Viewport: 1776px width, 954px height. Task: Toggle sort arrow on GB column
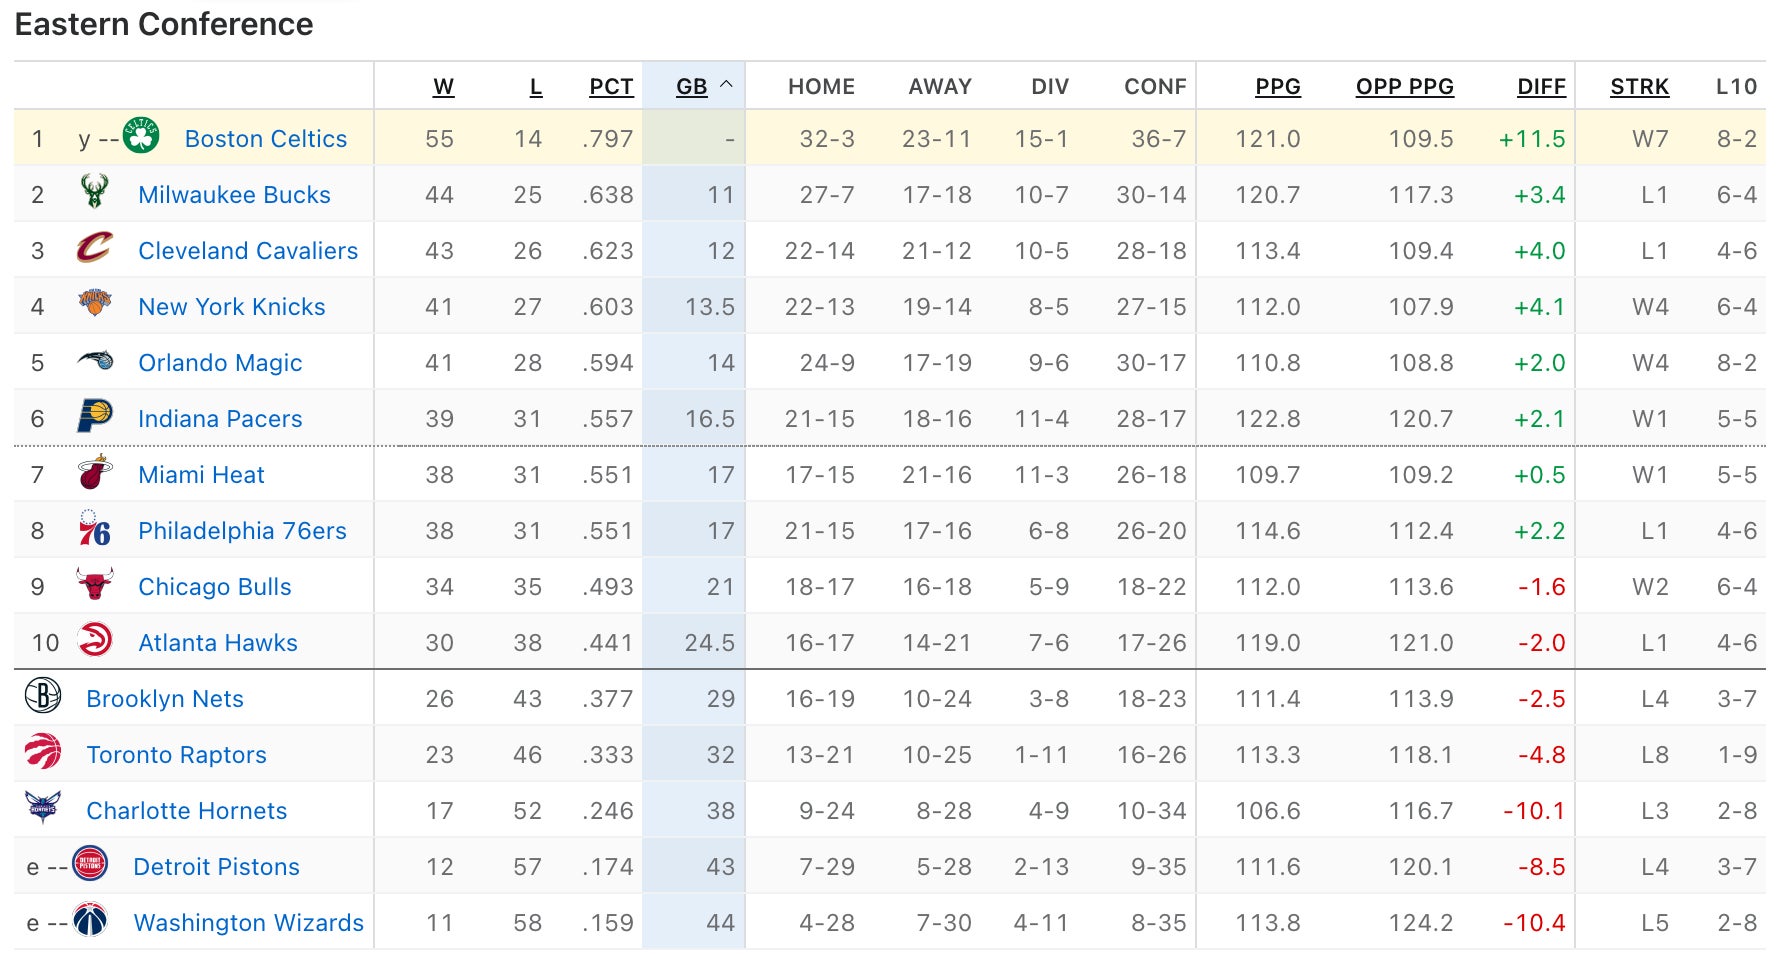coord(727,86)
